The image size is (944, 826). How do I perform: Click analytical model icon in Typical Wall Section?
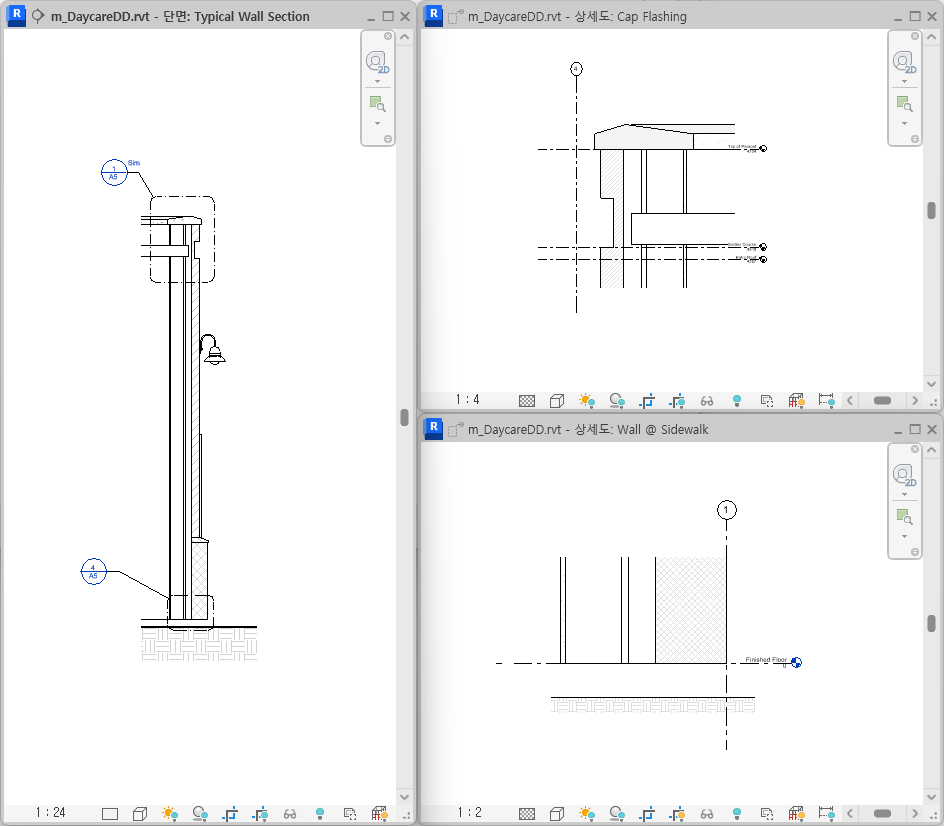coord(379,814)
